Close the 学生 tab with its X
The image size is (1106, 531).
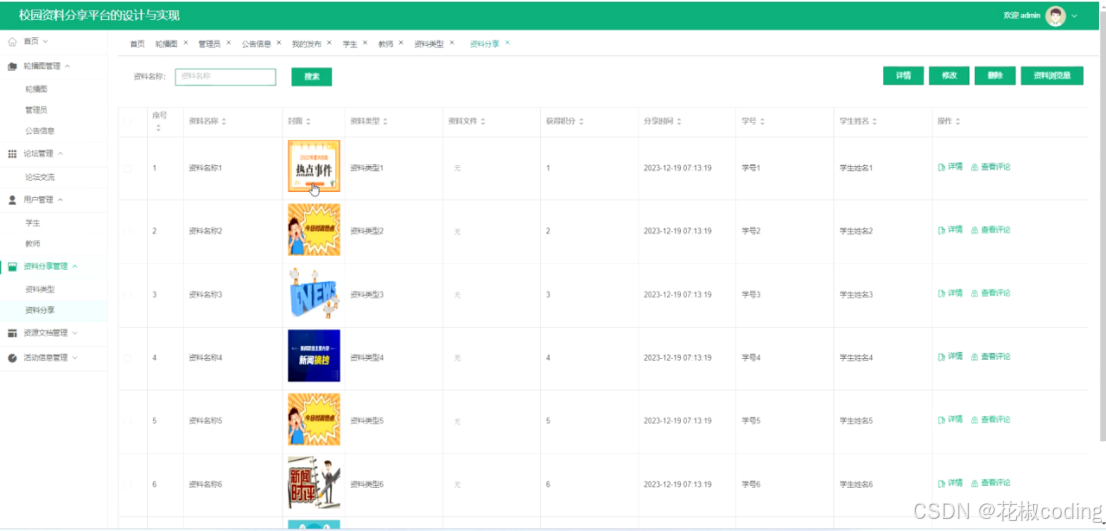pyautogui.click(x=365, y=43)
